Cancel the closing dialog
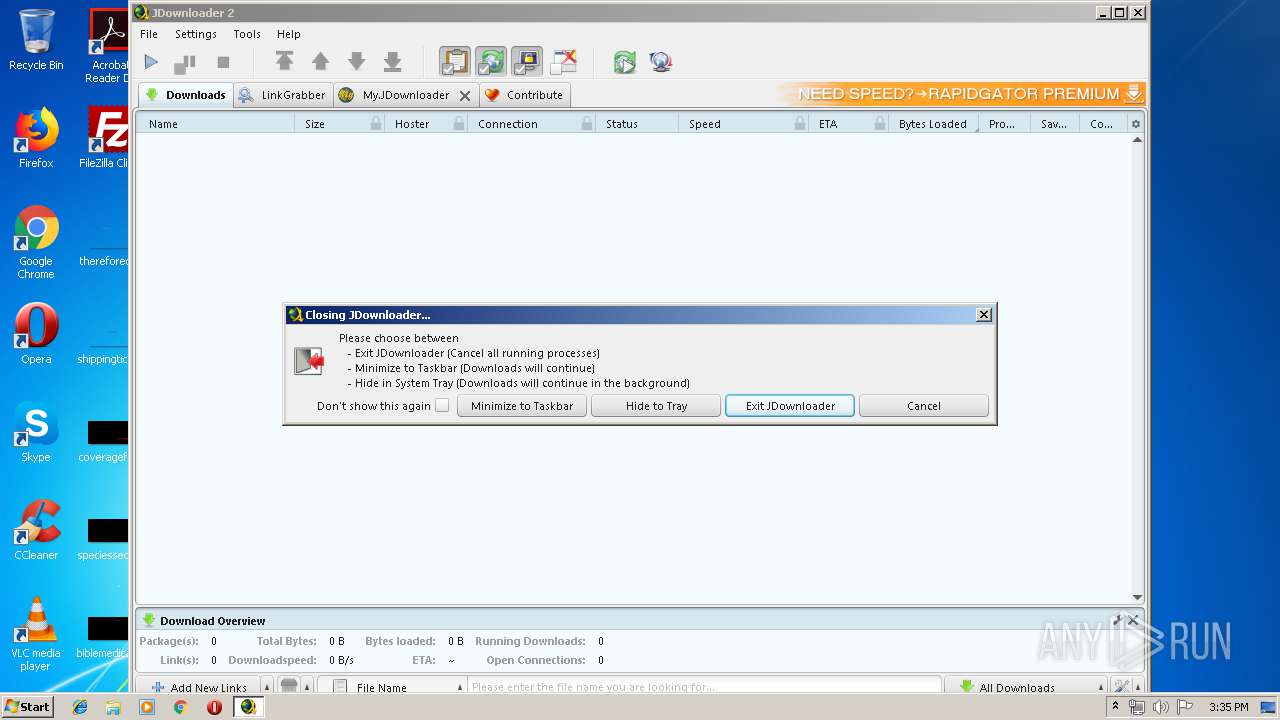The image size is (1280, 720). tap(924, 406)
